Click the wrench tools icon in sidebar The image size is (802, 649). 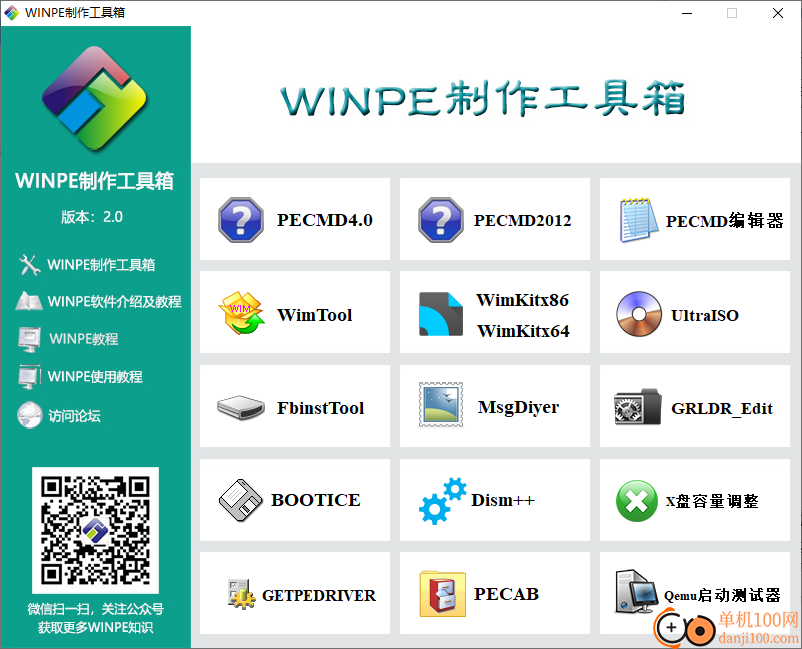coord(29,265)
